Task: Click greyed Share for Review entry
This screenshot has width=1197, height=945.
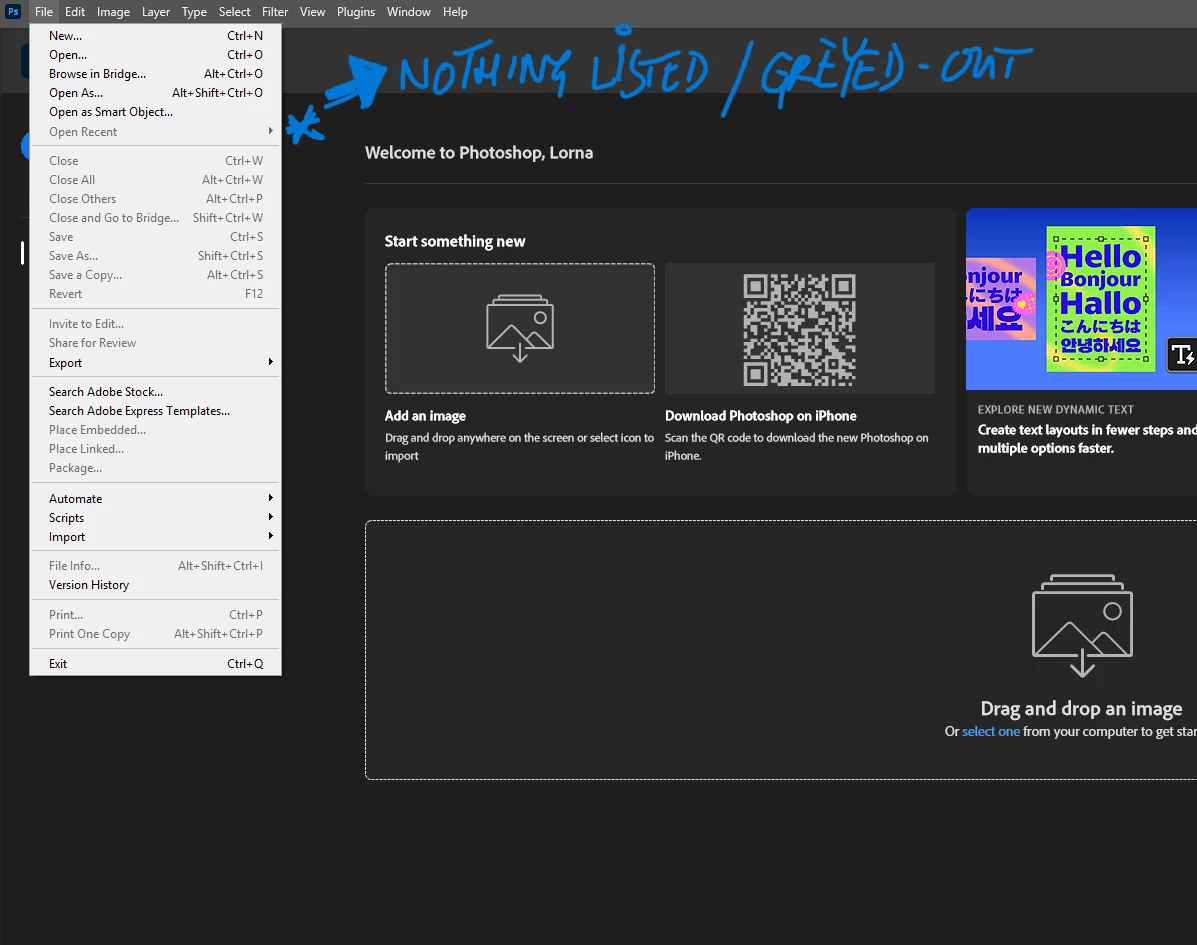Action: point(156,343)
